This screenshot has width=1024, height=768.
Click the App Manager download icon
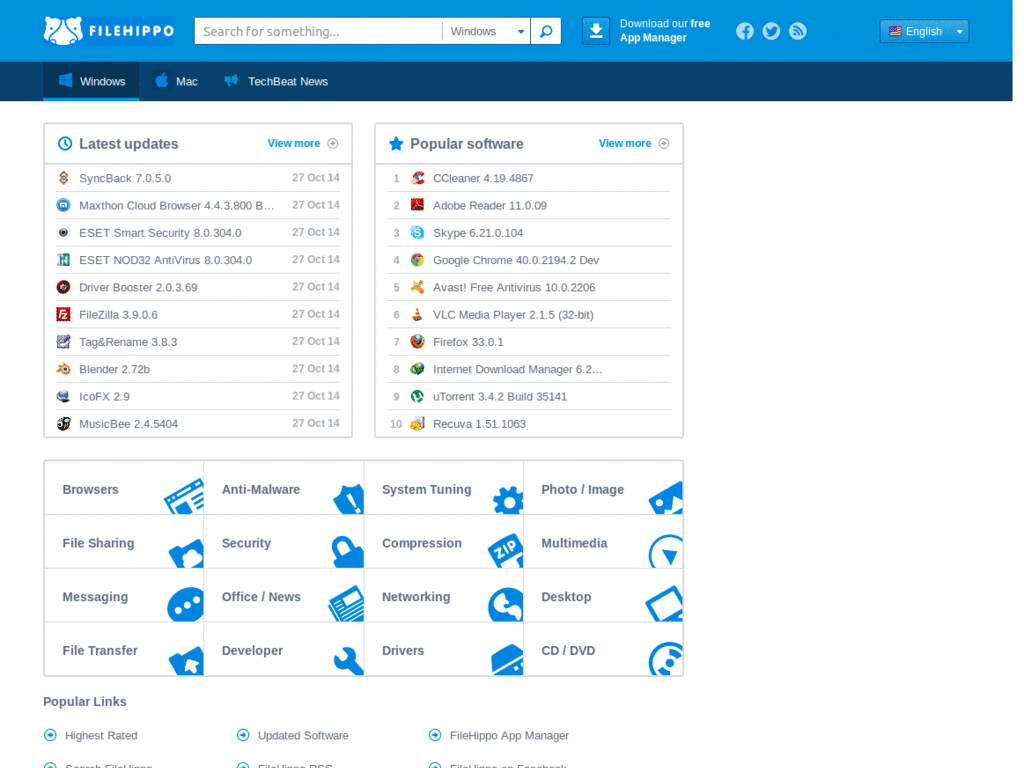tap(596, 31)
